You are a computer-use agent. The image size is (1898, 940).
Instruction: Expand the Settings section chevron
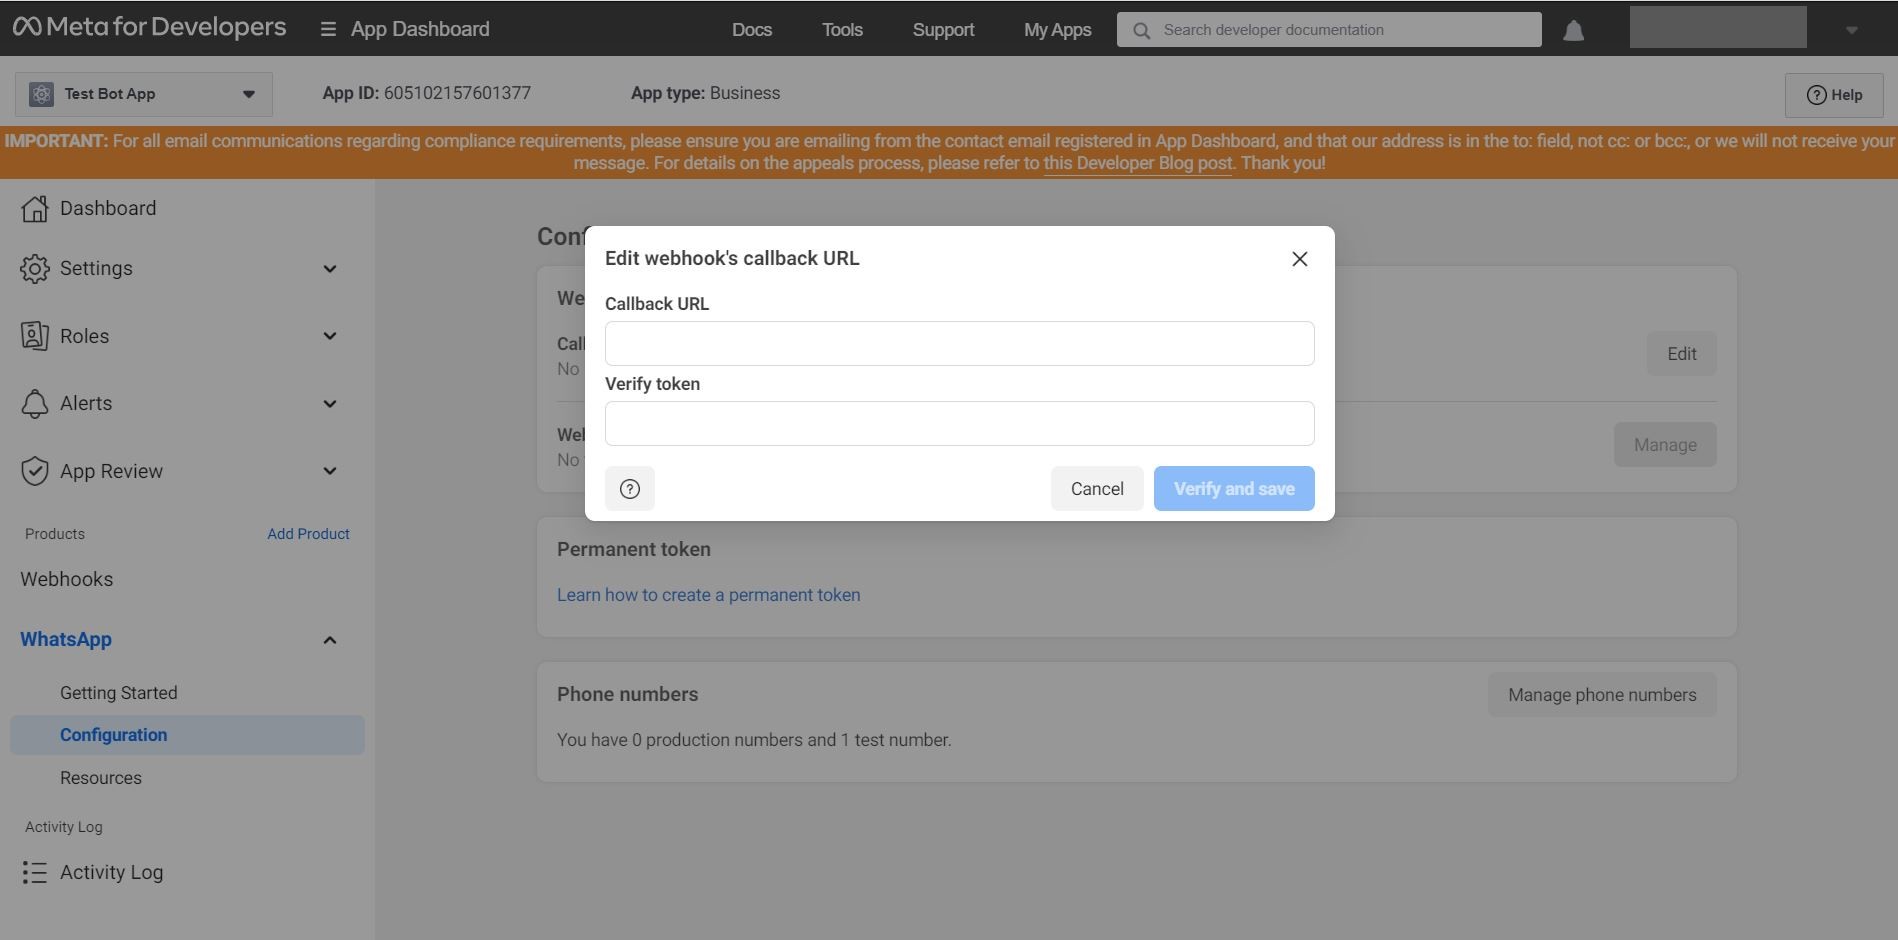330,268
